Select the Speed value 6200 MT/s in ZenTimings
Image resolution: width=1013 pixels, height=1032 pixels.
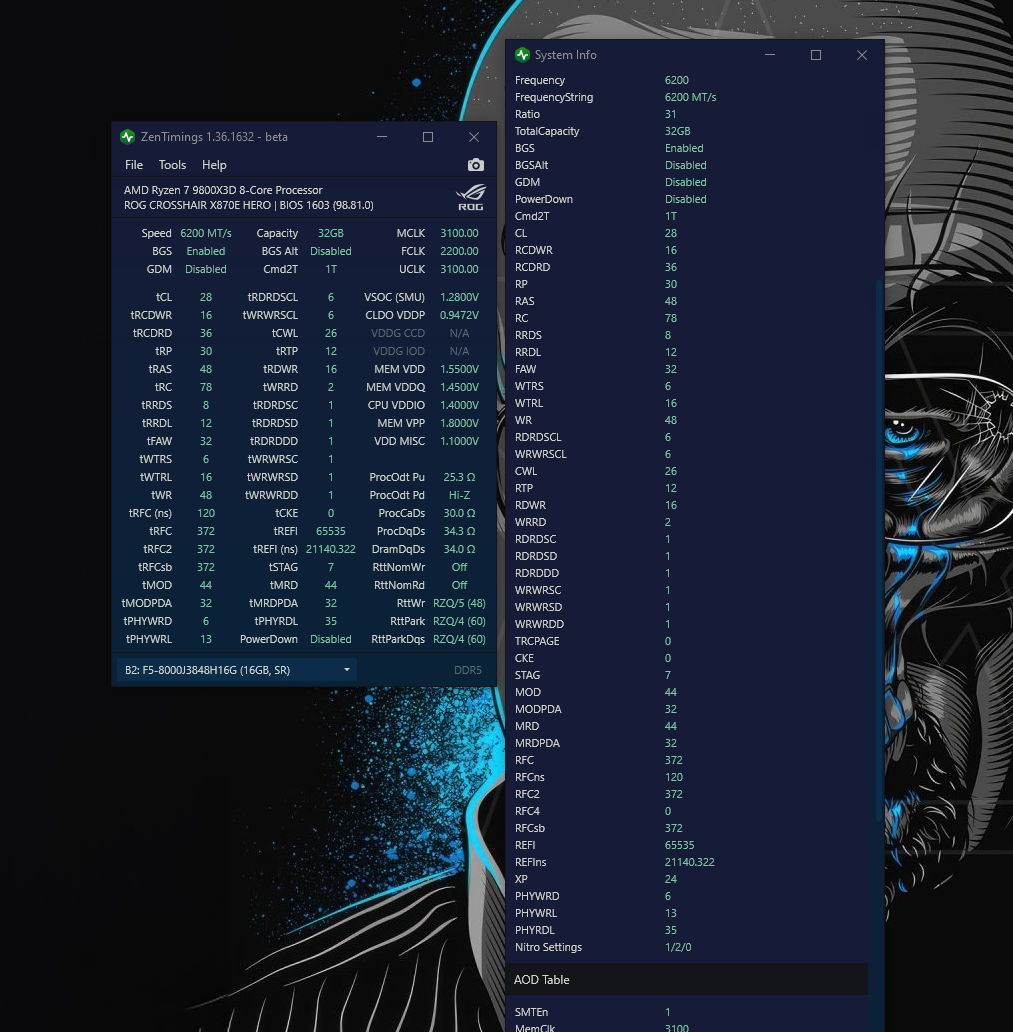click(x=206, y=233)
